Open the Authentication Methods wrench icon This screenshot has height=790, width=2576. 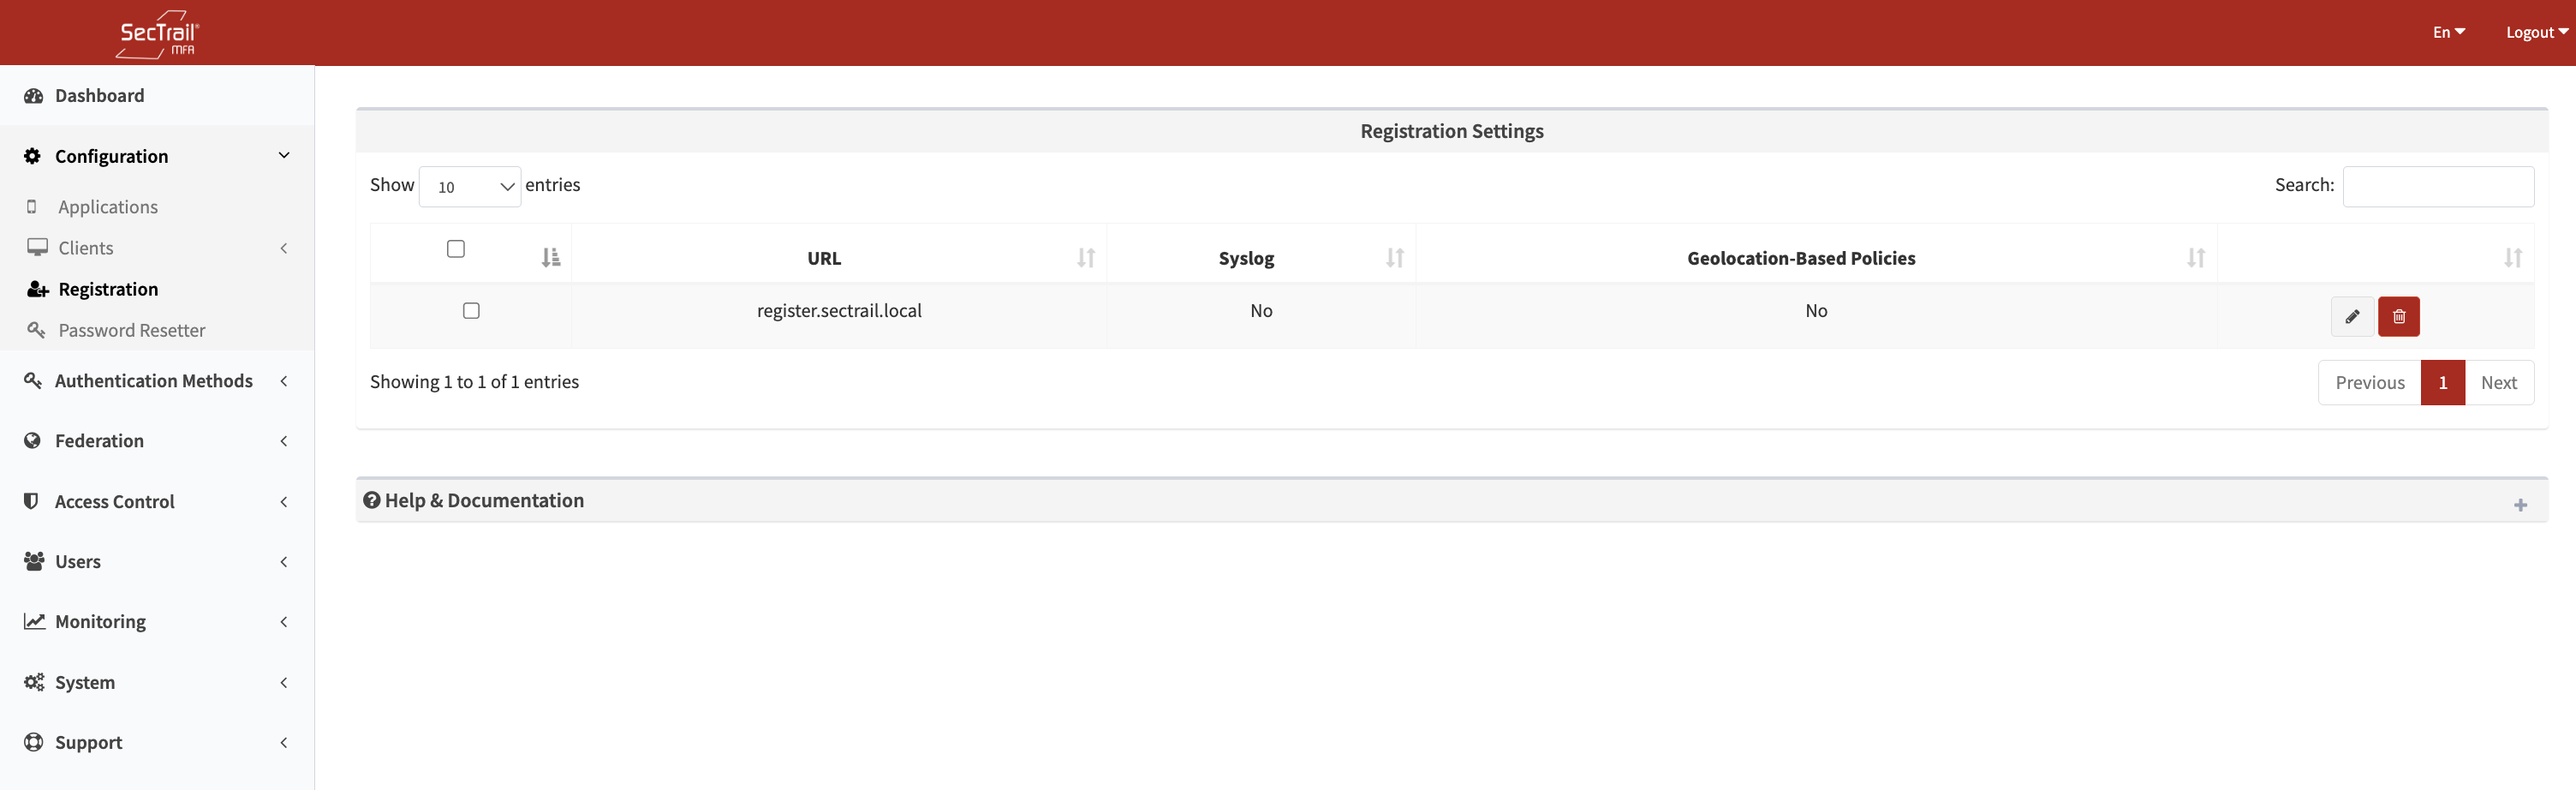(31, 380)
